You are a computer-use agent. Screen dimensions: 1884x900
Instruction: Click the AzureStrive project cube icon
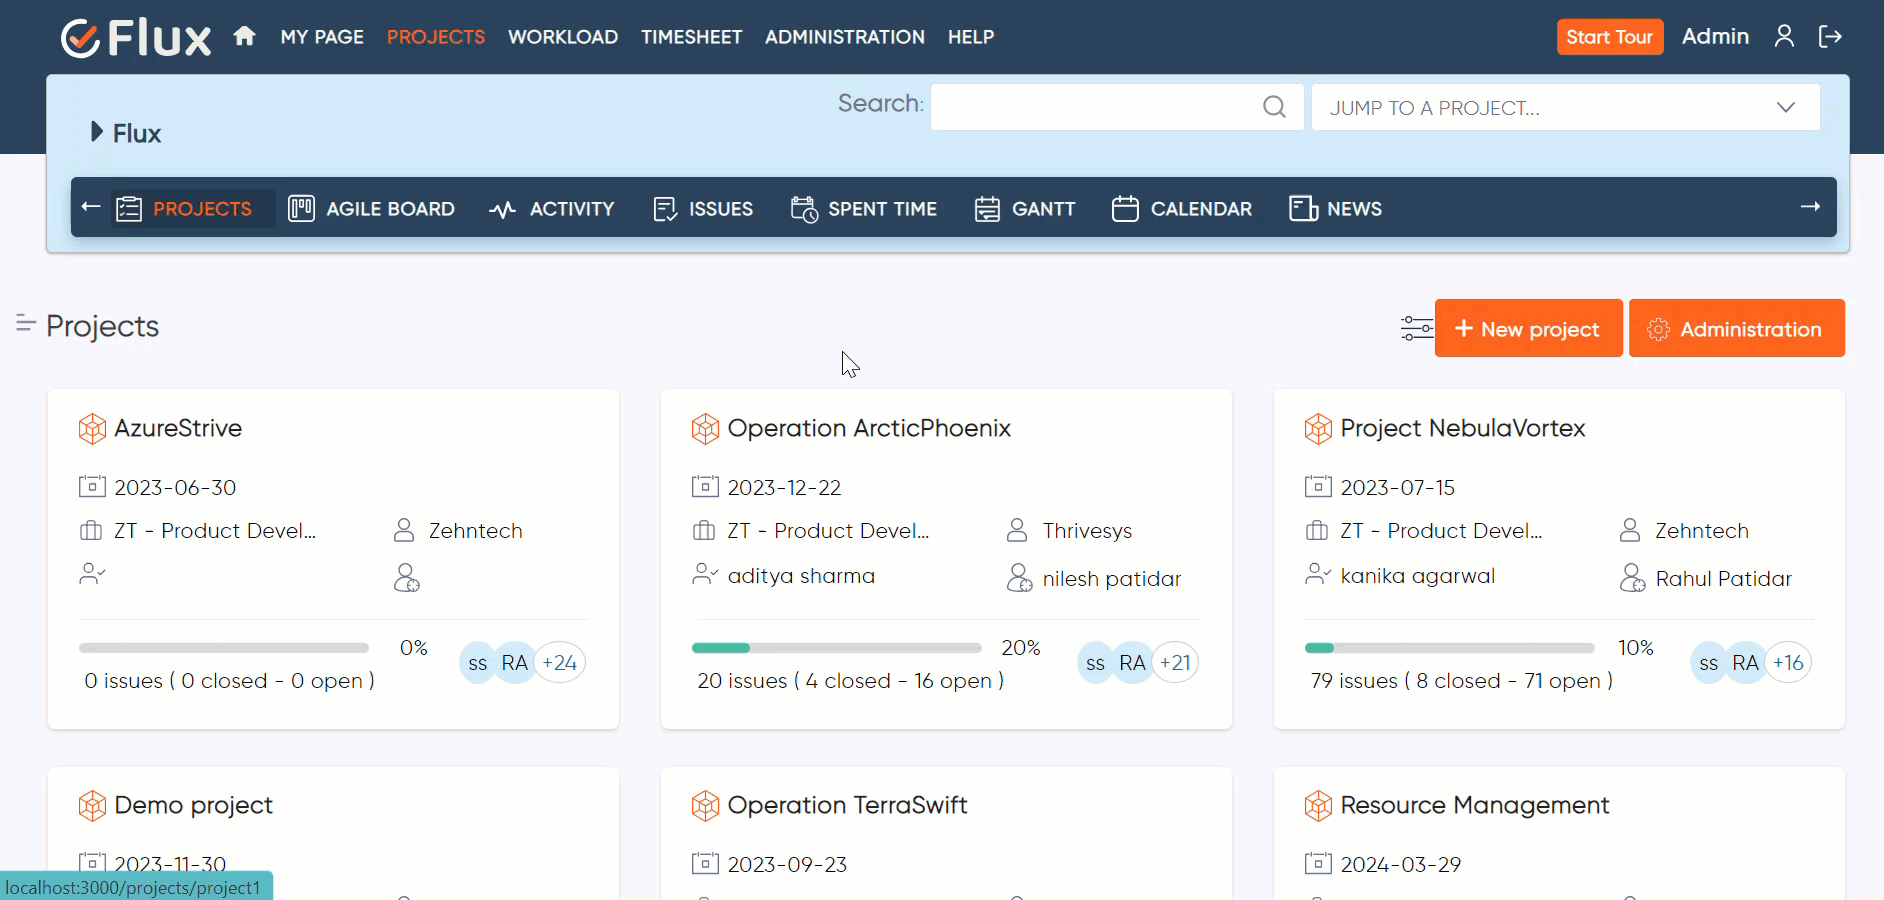(x=92, y=429)
